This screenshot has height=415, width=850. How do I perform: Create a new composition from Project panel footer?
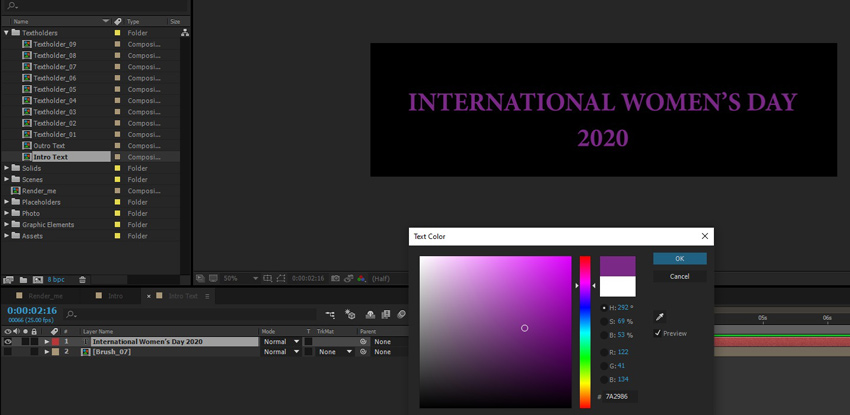click(37, 280)
